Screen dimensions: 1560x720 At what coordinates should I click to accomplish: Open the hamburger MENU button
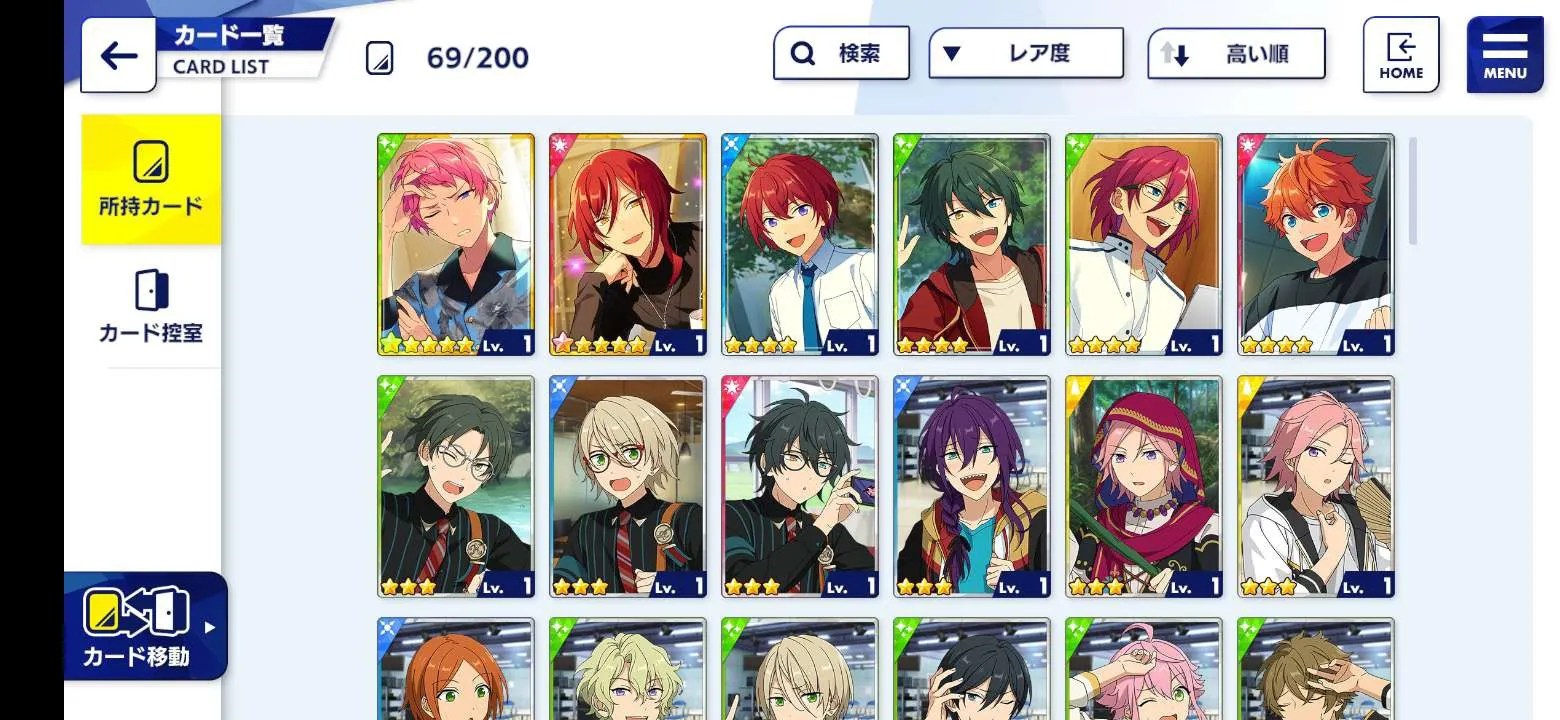(1505, 55)
